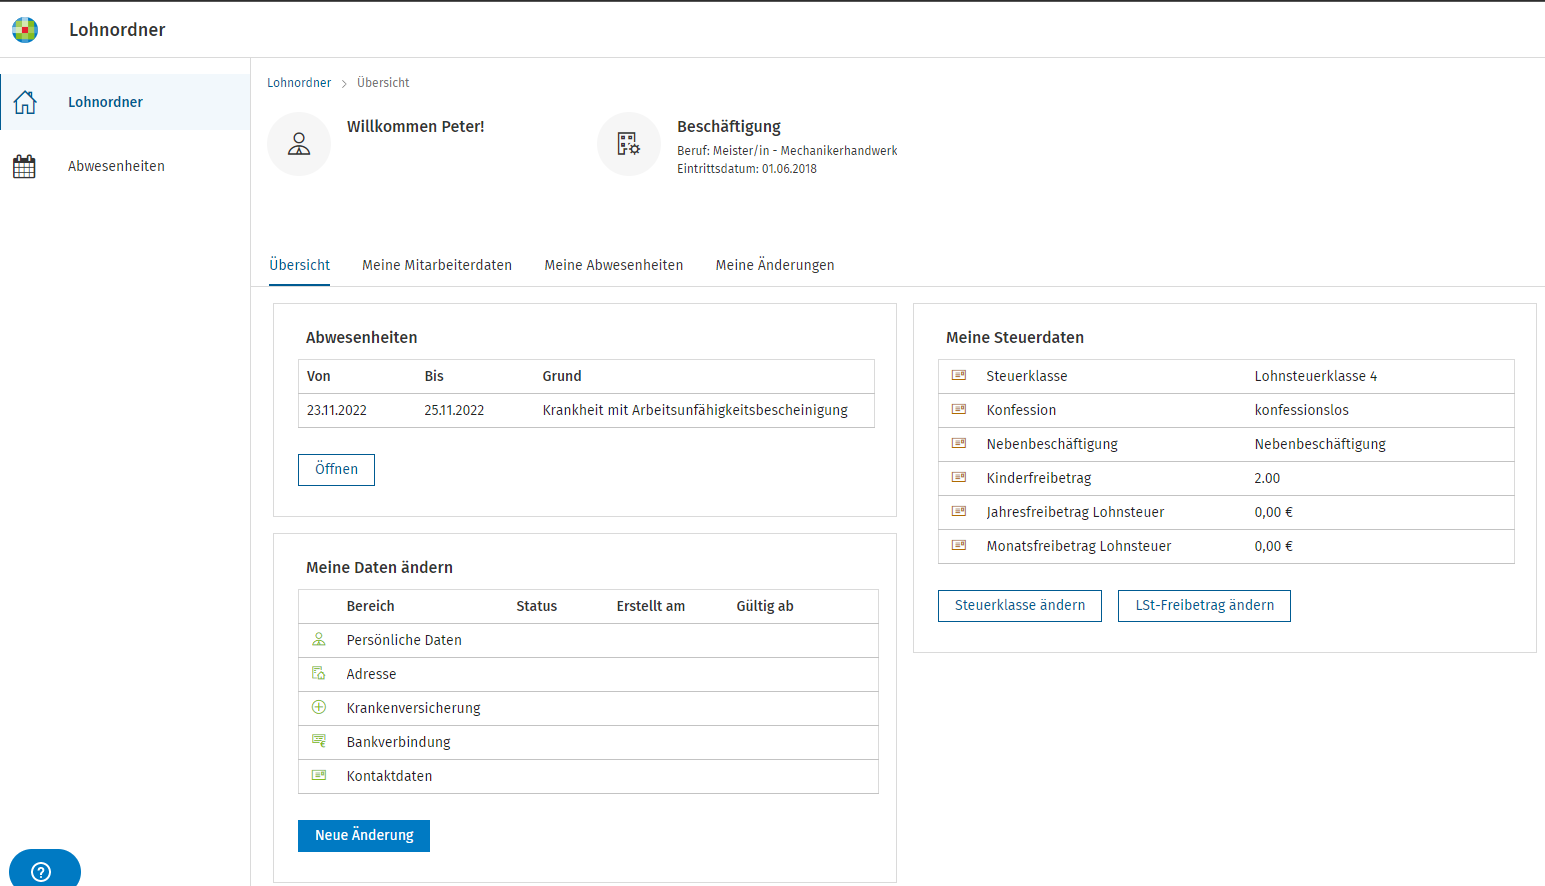Open the Abwesenheiten calendar icon
The width and height of the screenshot is (1545, 886).
24,166
